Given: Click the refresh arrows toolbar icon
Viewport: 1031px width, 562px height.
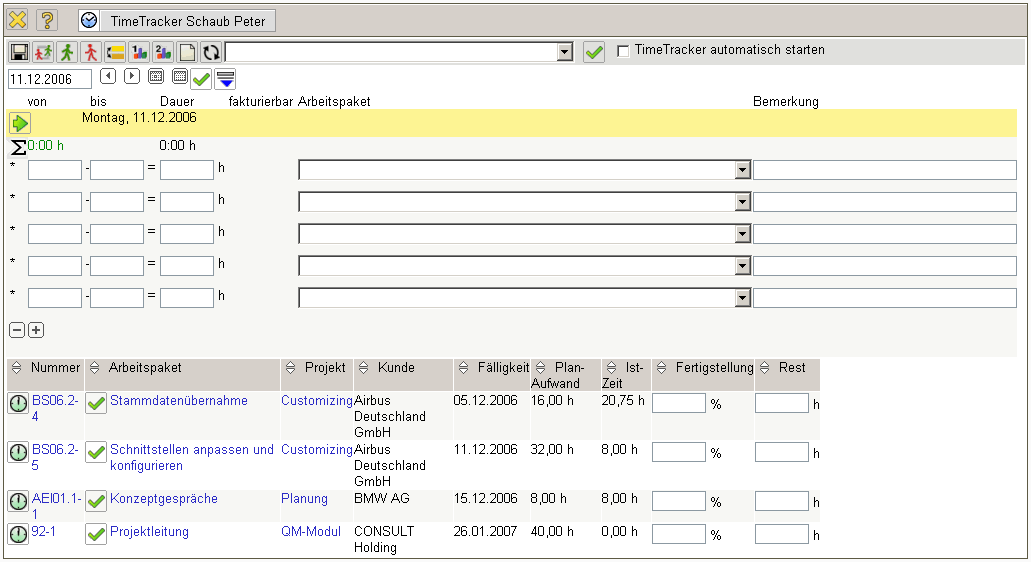Looking at the screenshot, I should pyautogui.click(x=211, y=52).
